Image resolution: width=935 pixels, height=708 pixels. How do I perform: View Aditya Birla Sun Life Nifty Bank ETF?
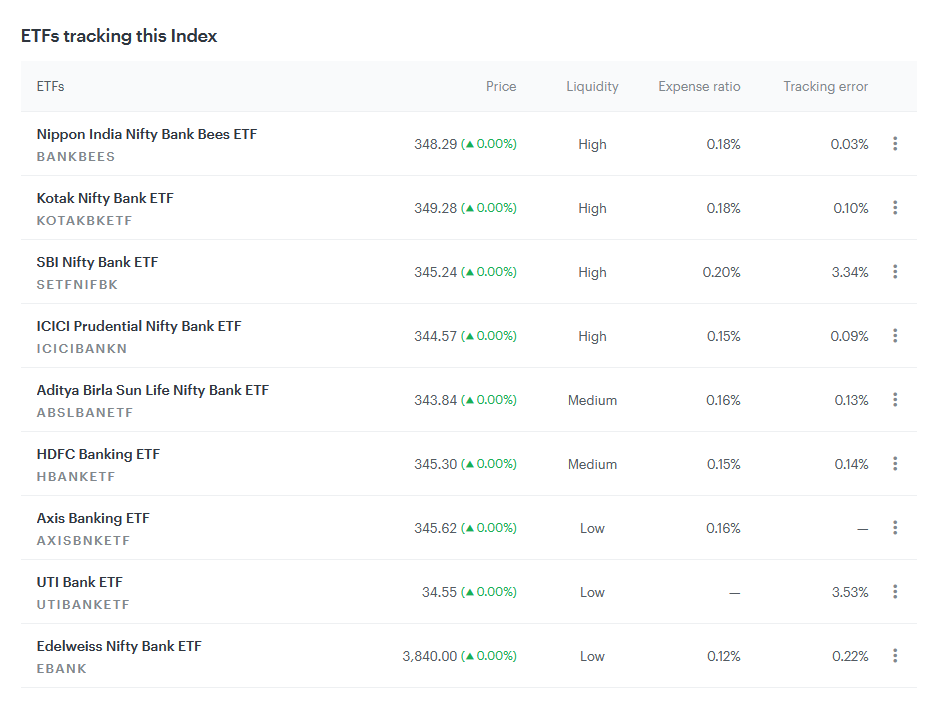point(153,390)
